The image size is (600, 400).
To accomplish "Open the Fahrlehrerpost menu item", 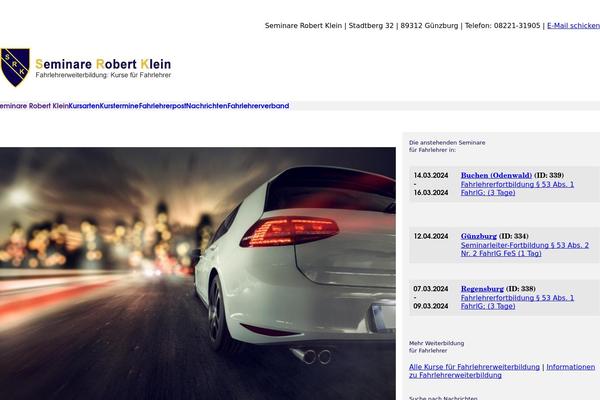I will (162, 106).
